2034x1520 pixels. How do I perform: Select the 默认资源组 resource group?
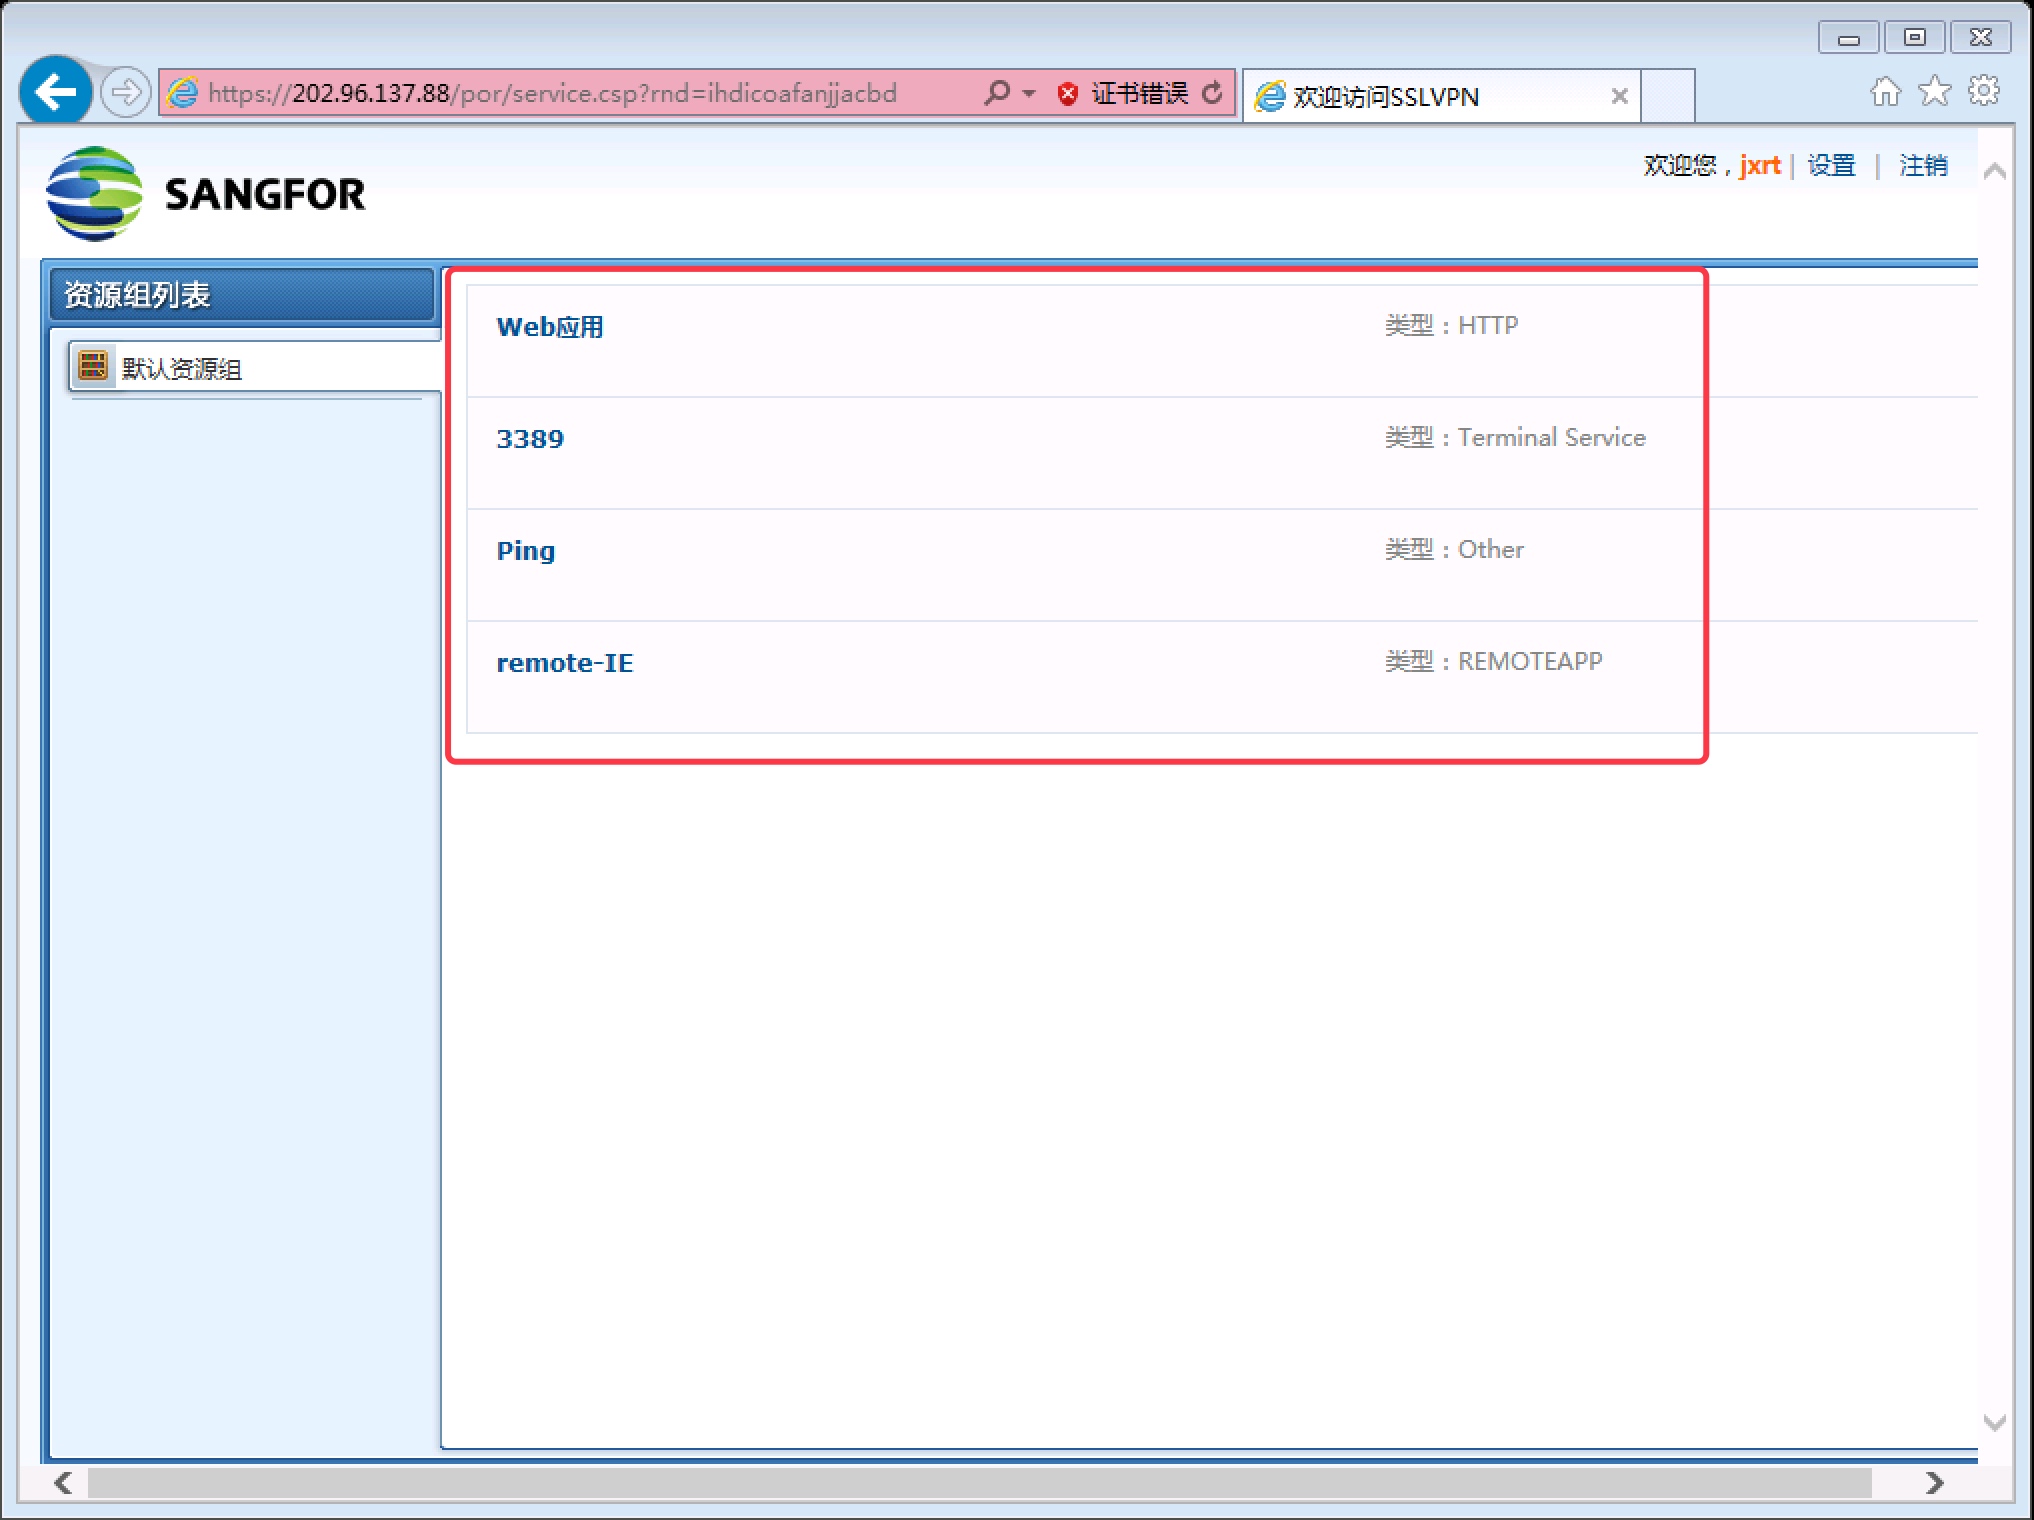[182, 369]
